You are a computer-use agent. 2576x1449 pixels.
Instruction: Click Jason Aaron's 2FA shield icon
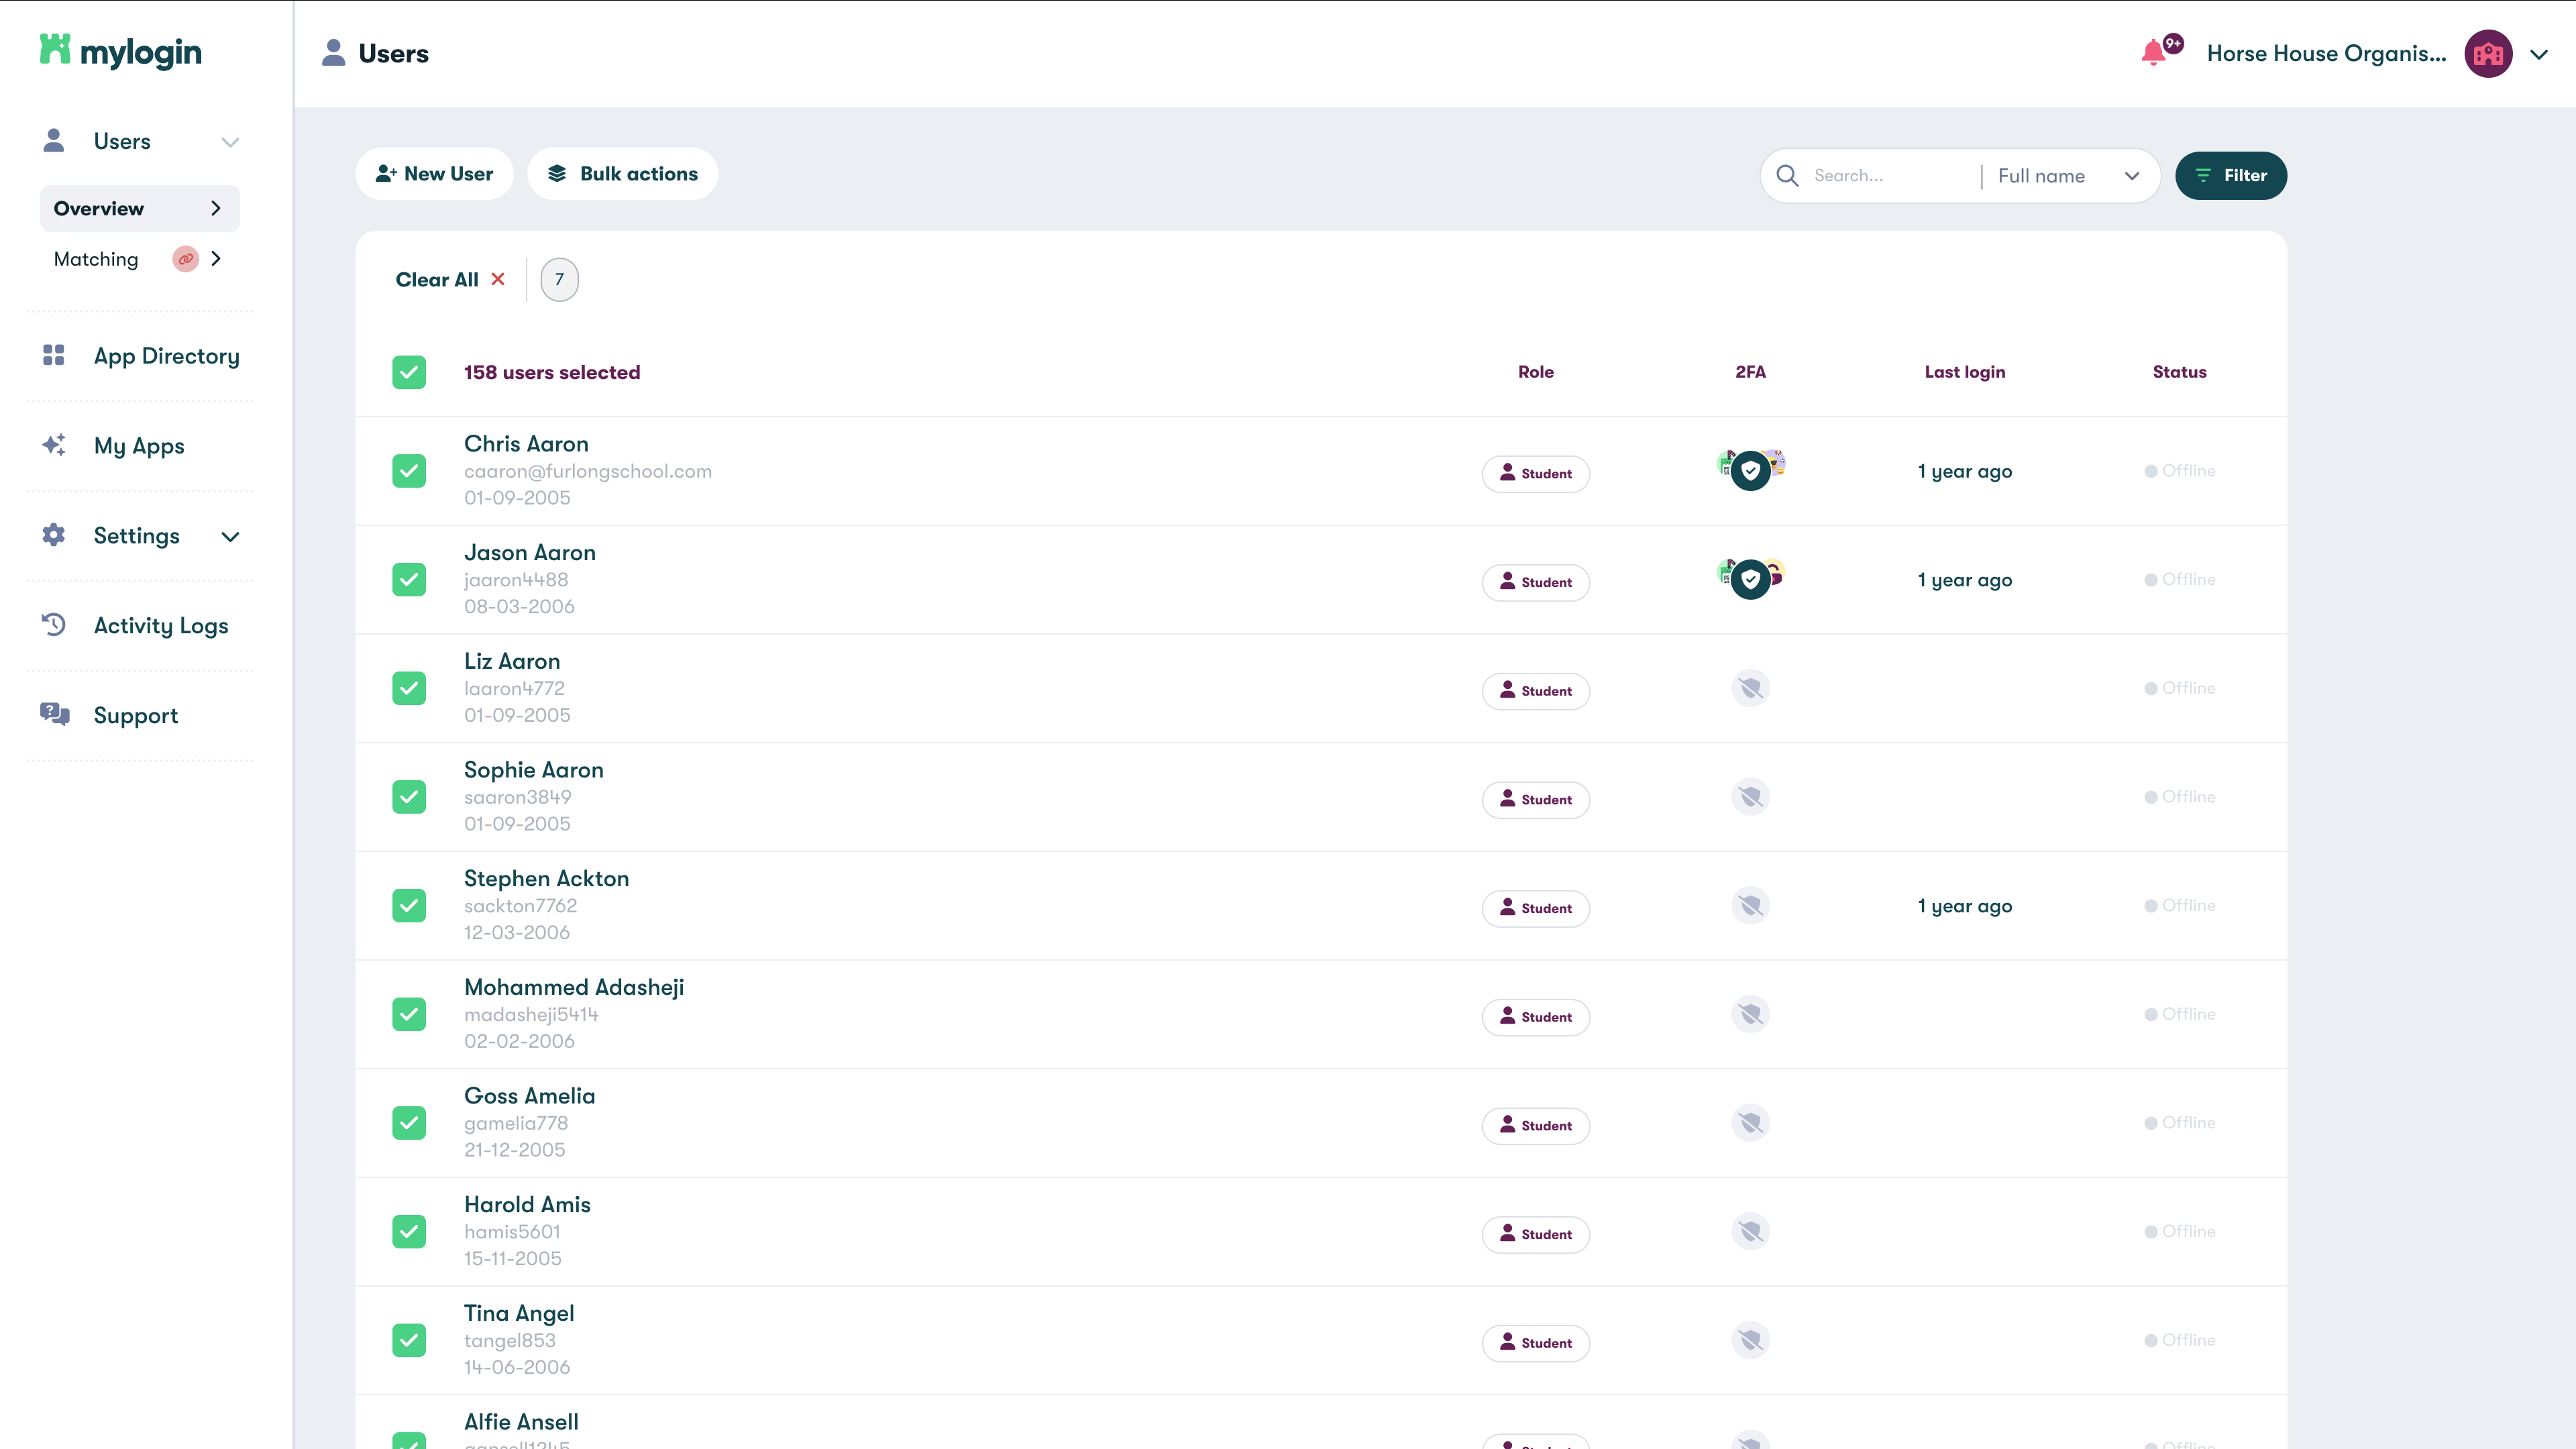pos(1750,580)
